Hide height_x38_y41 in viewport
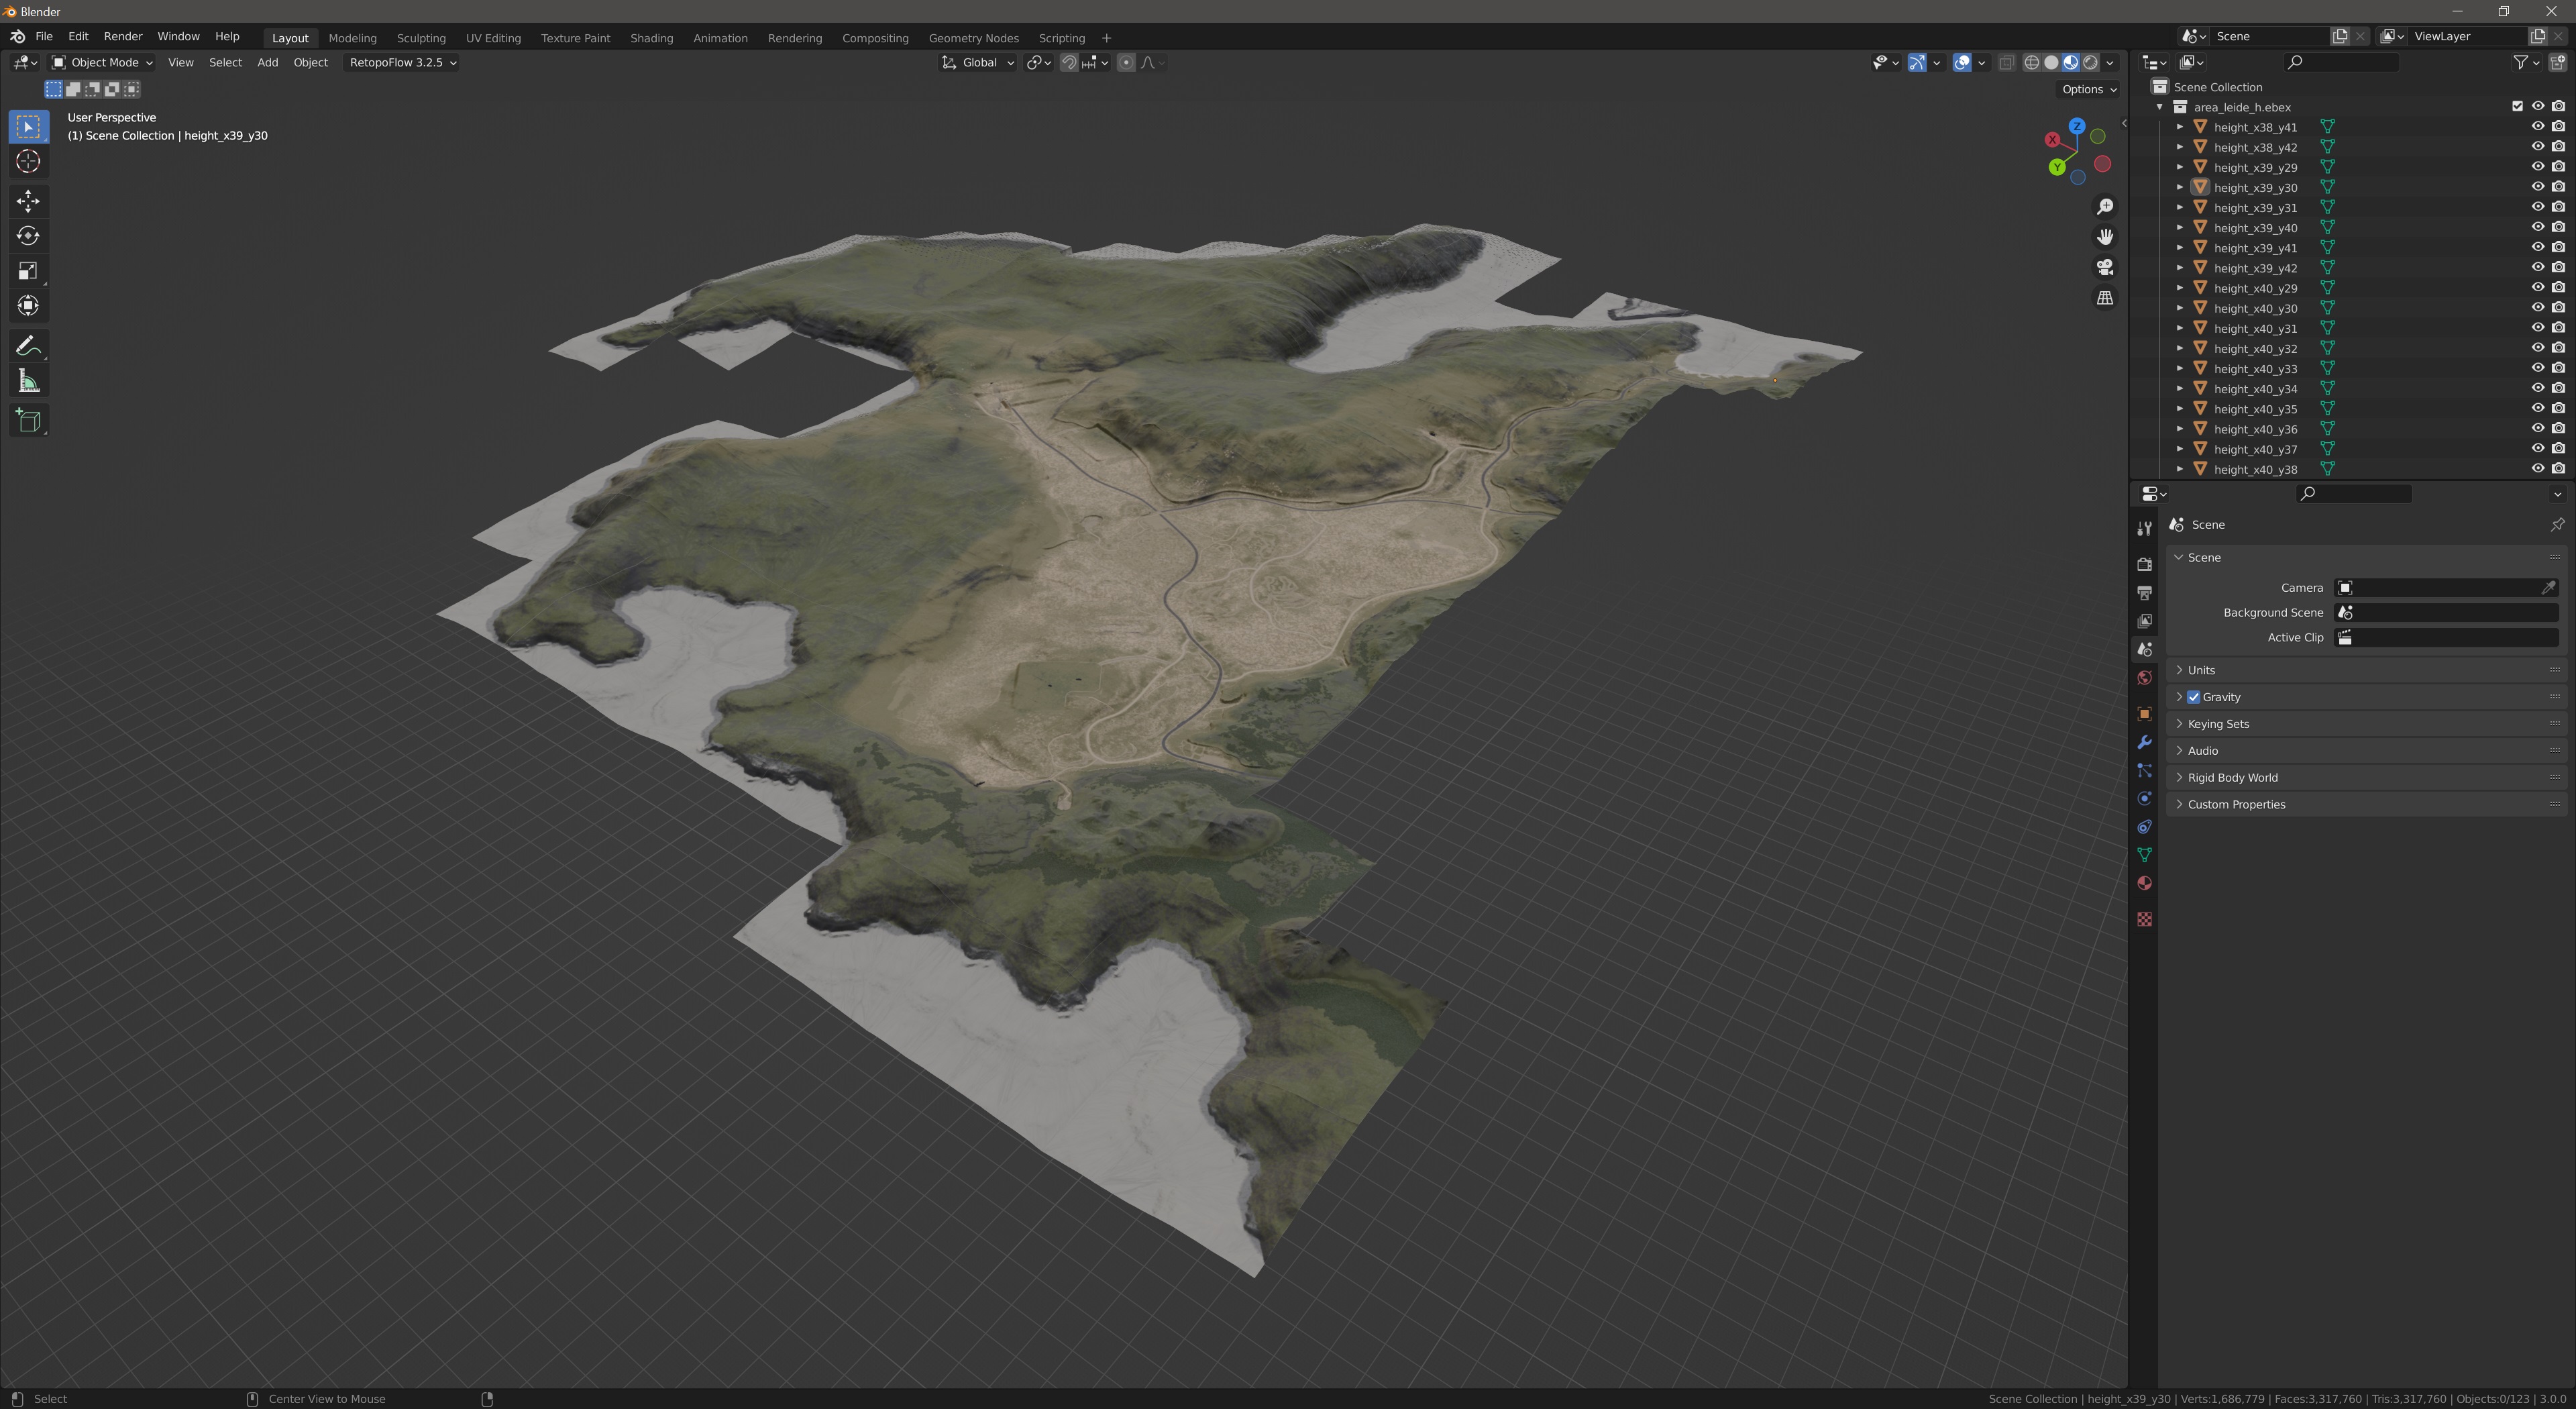 (x=2538, y=127)
